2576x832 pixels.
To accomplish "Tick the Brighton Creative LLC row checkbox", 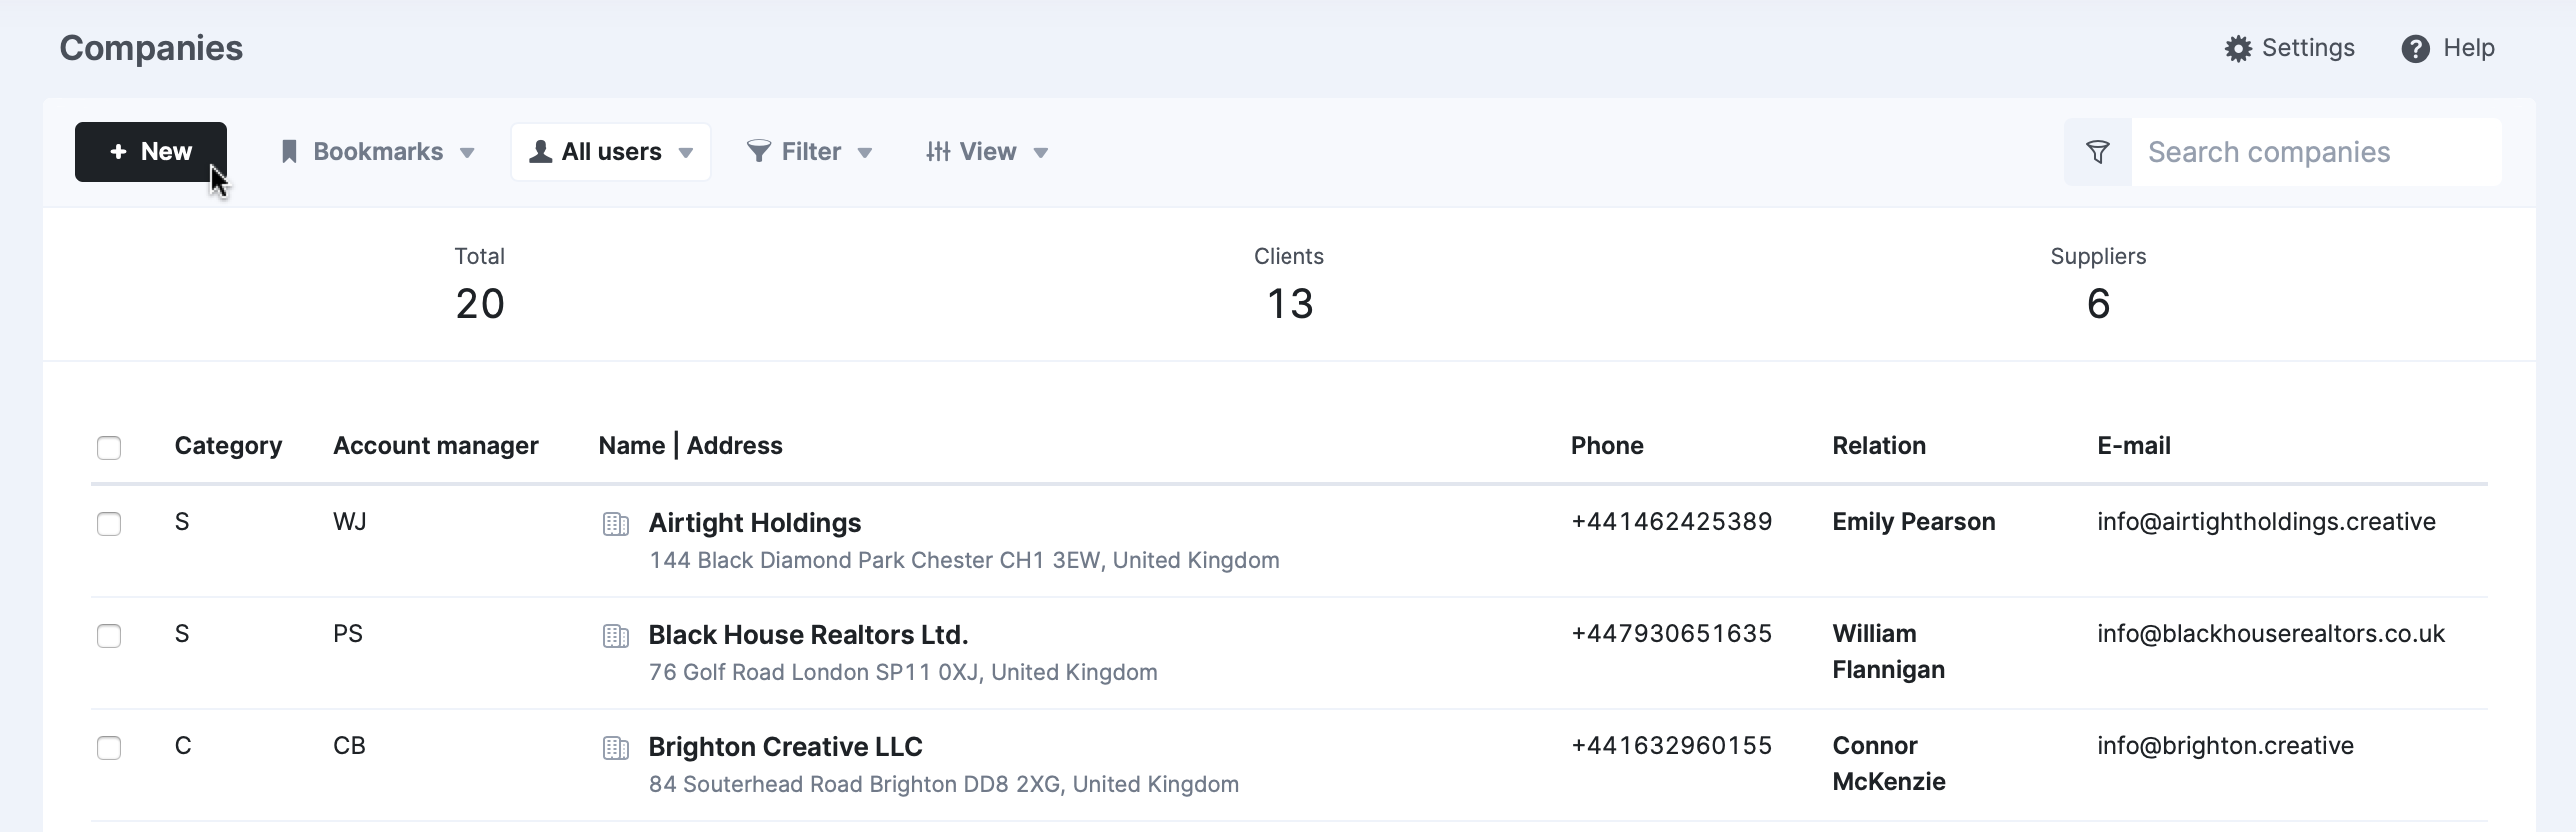I will (x=109, y=747).
